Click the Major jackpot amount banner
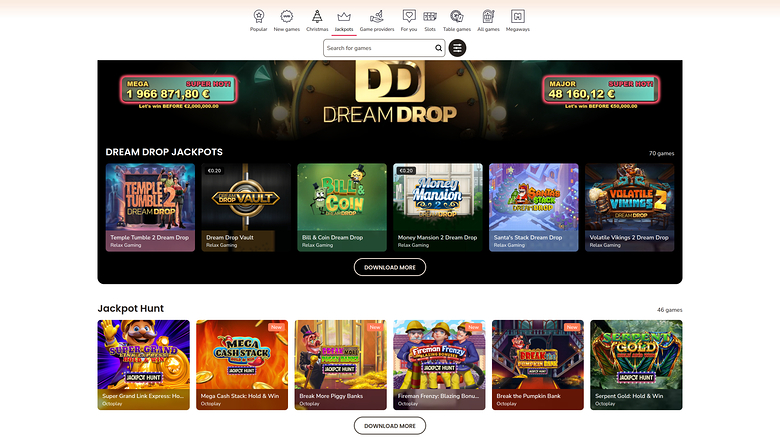Viewport: 780px width, 439px height. click(x=601, y=89)
